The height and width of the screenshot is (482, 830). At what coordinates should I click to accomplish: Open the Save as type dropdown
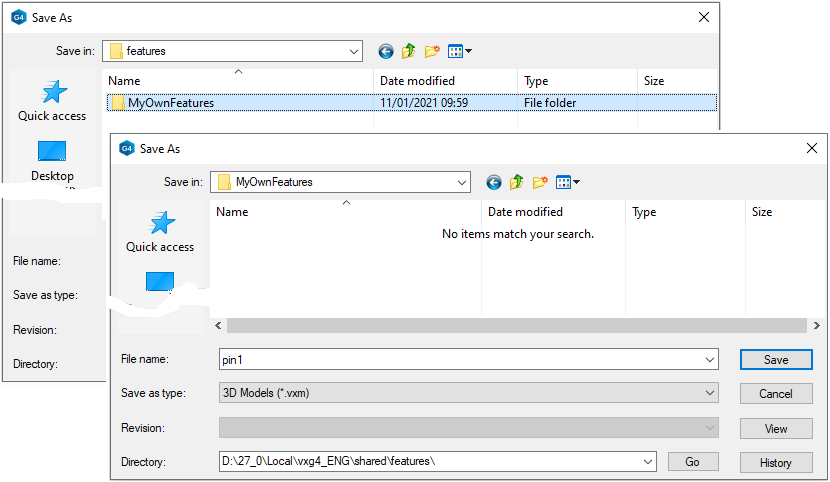[x=709, y=394]
